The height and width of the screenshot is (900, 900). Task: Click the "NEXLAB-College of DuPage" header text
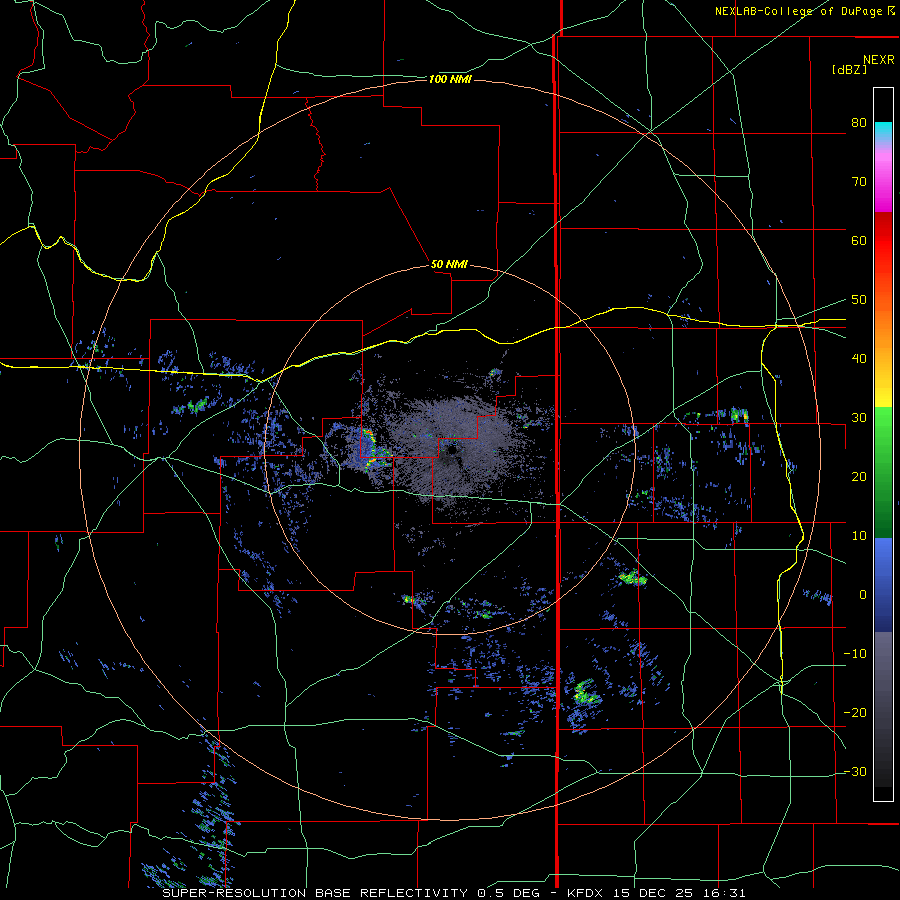click(798, 11)
